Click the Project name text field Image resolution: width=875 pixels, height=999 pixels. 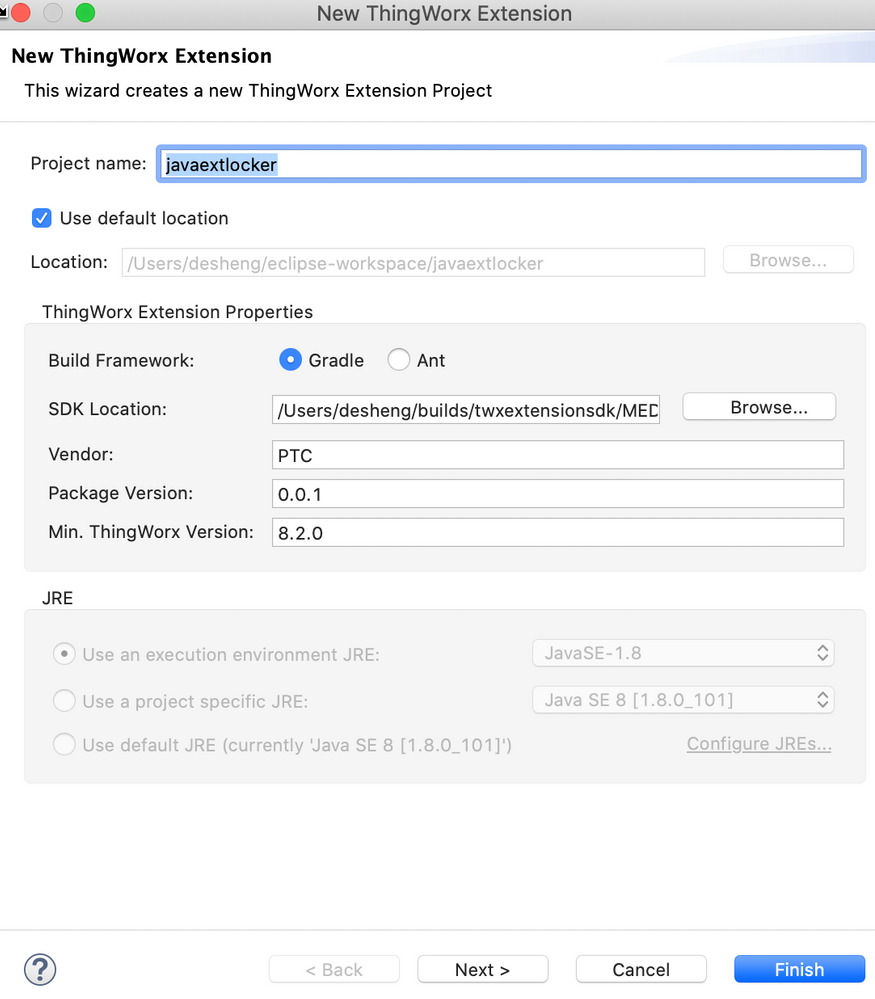(x=510, y=164)
